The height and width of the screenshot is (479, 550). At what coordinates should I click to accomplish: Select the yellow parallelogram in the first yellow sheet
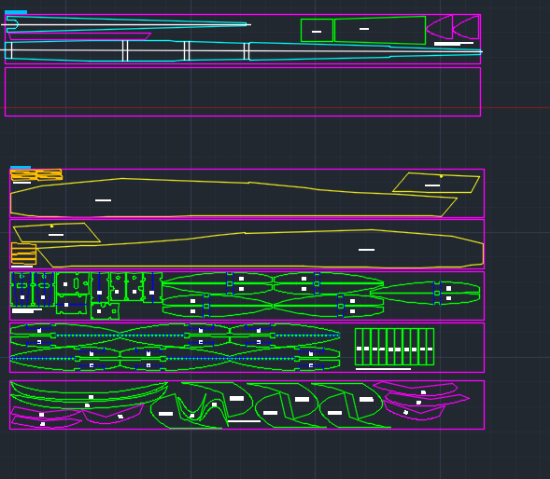436,182
